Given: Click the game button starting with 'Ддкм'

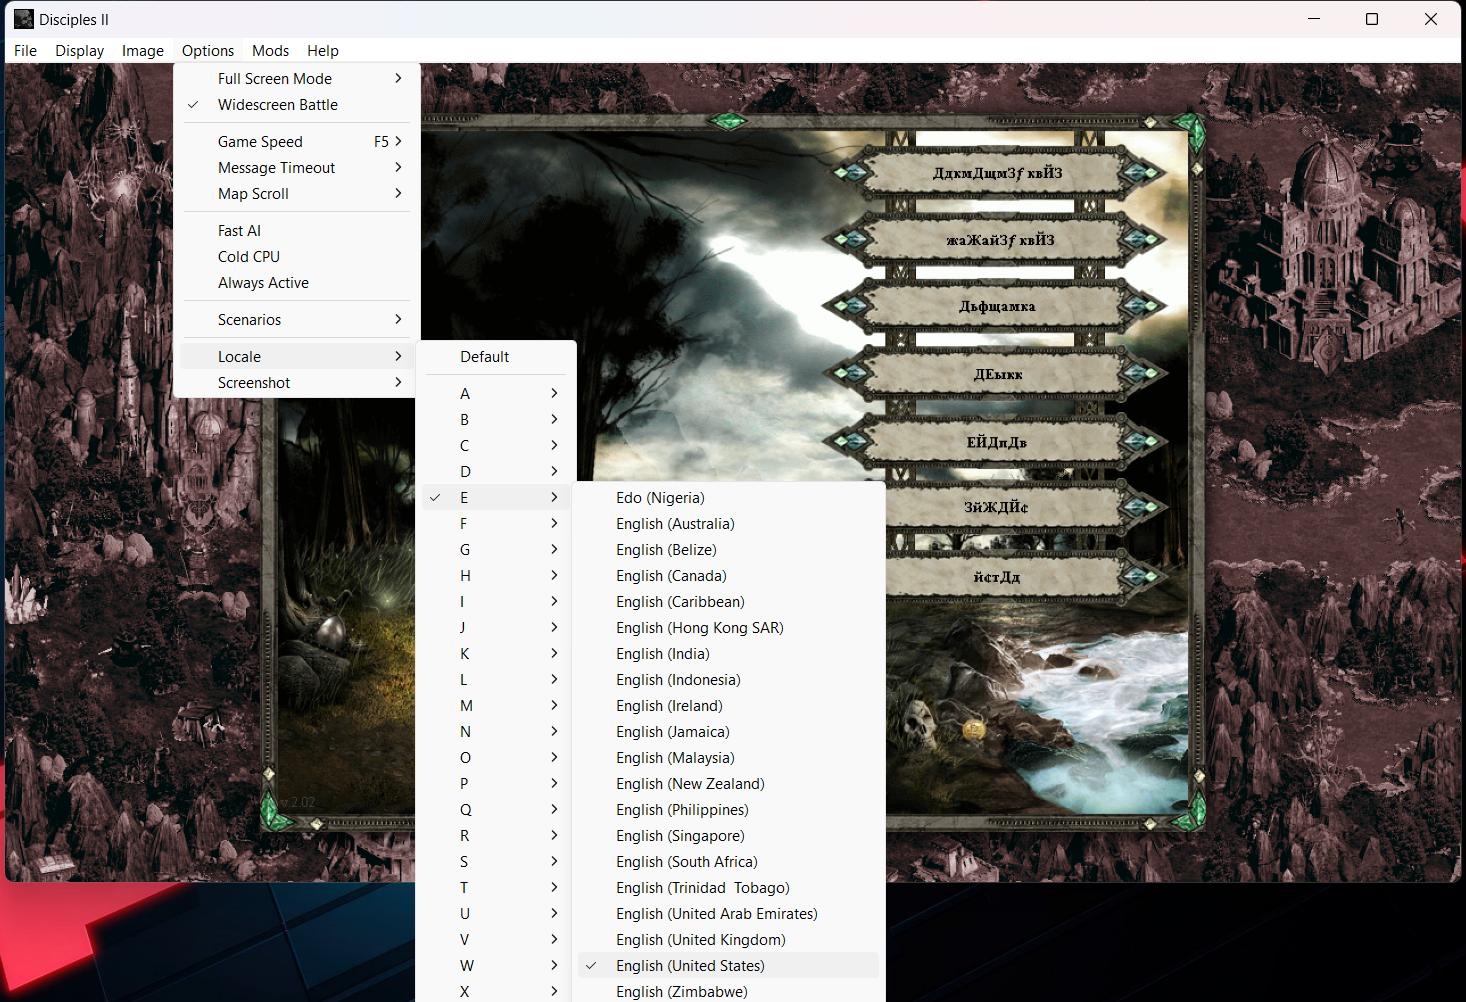Looking at the screenshot, I should point(996,173).
